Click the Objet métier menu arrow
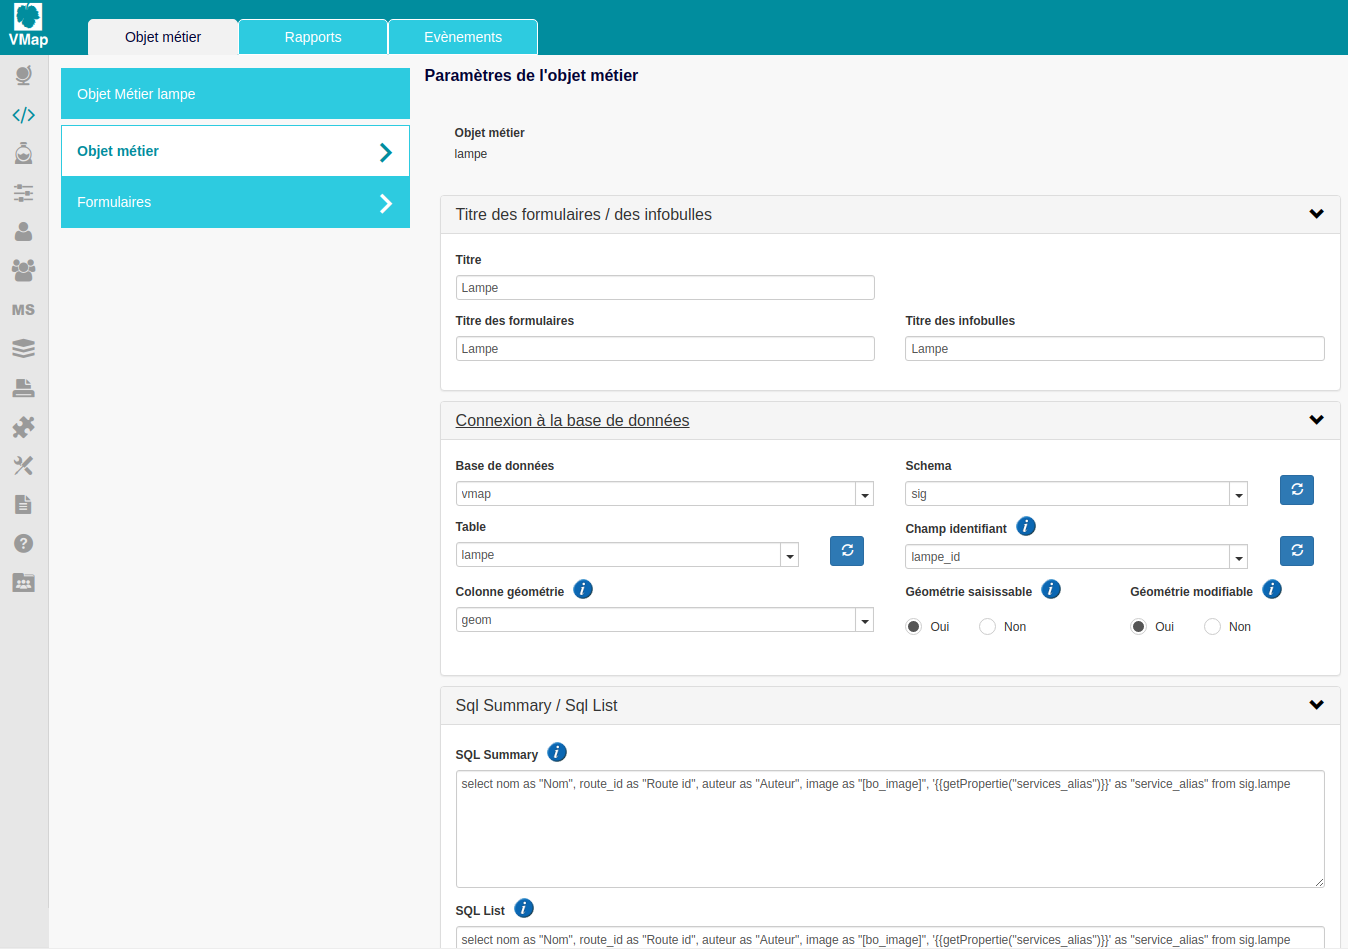 coord(386,152)
